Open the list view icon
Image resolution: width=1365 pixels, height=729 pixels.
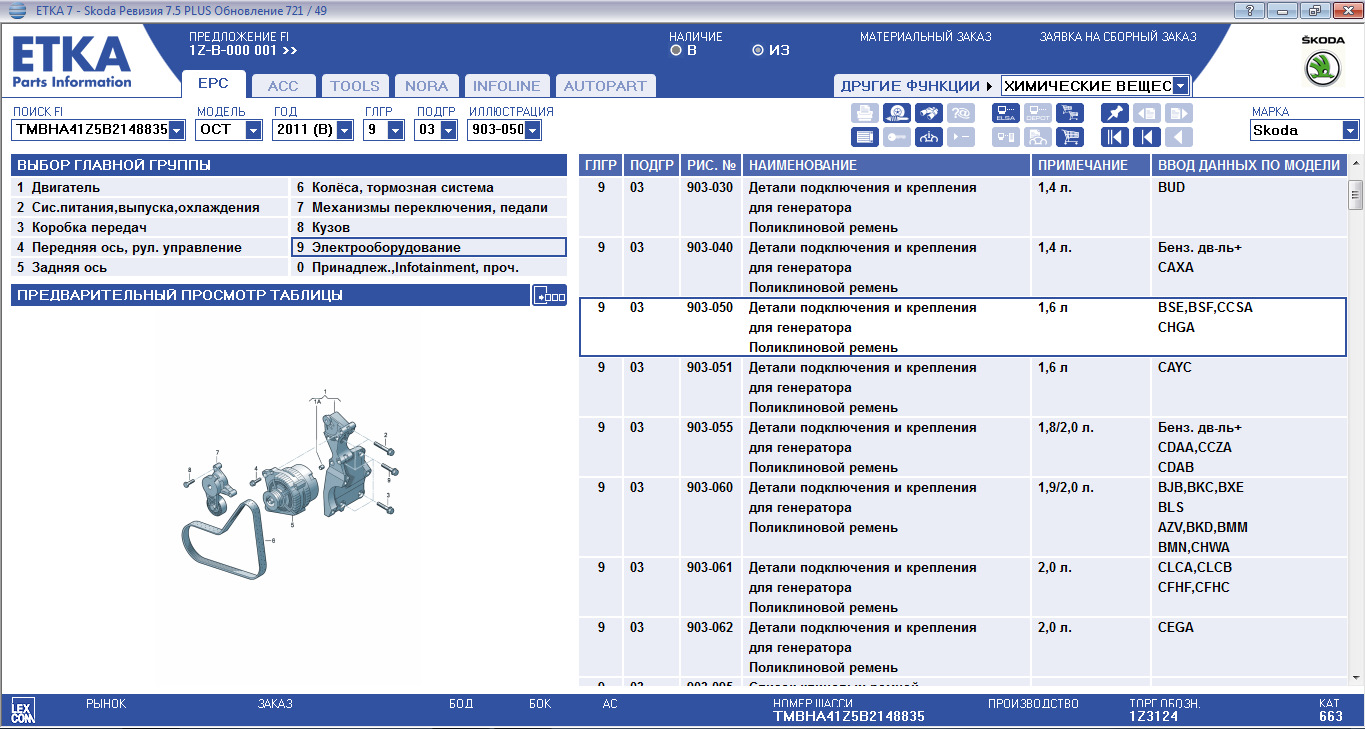[x=865, y=137]
